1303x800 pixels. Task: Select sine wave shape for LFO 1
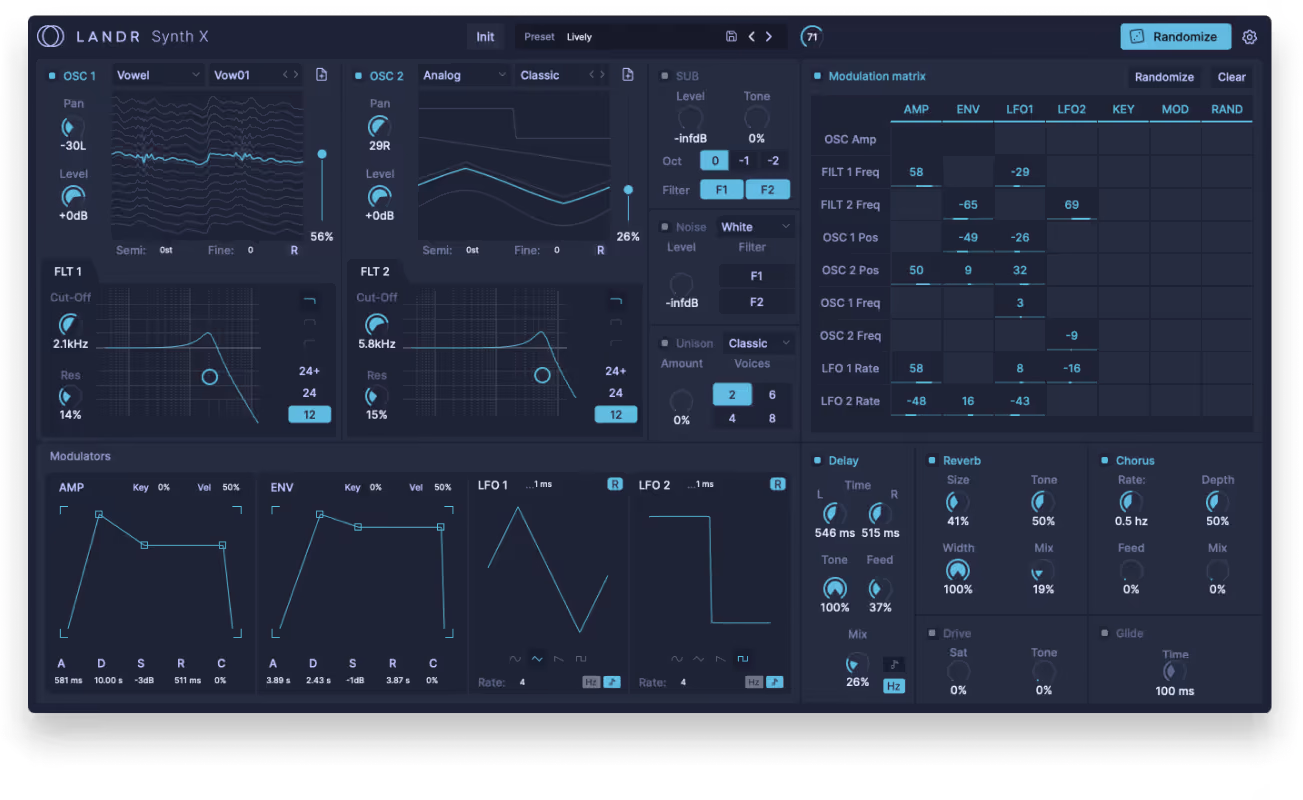tap(515, 659)
